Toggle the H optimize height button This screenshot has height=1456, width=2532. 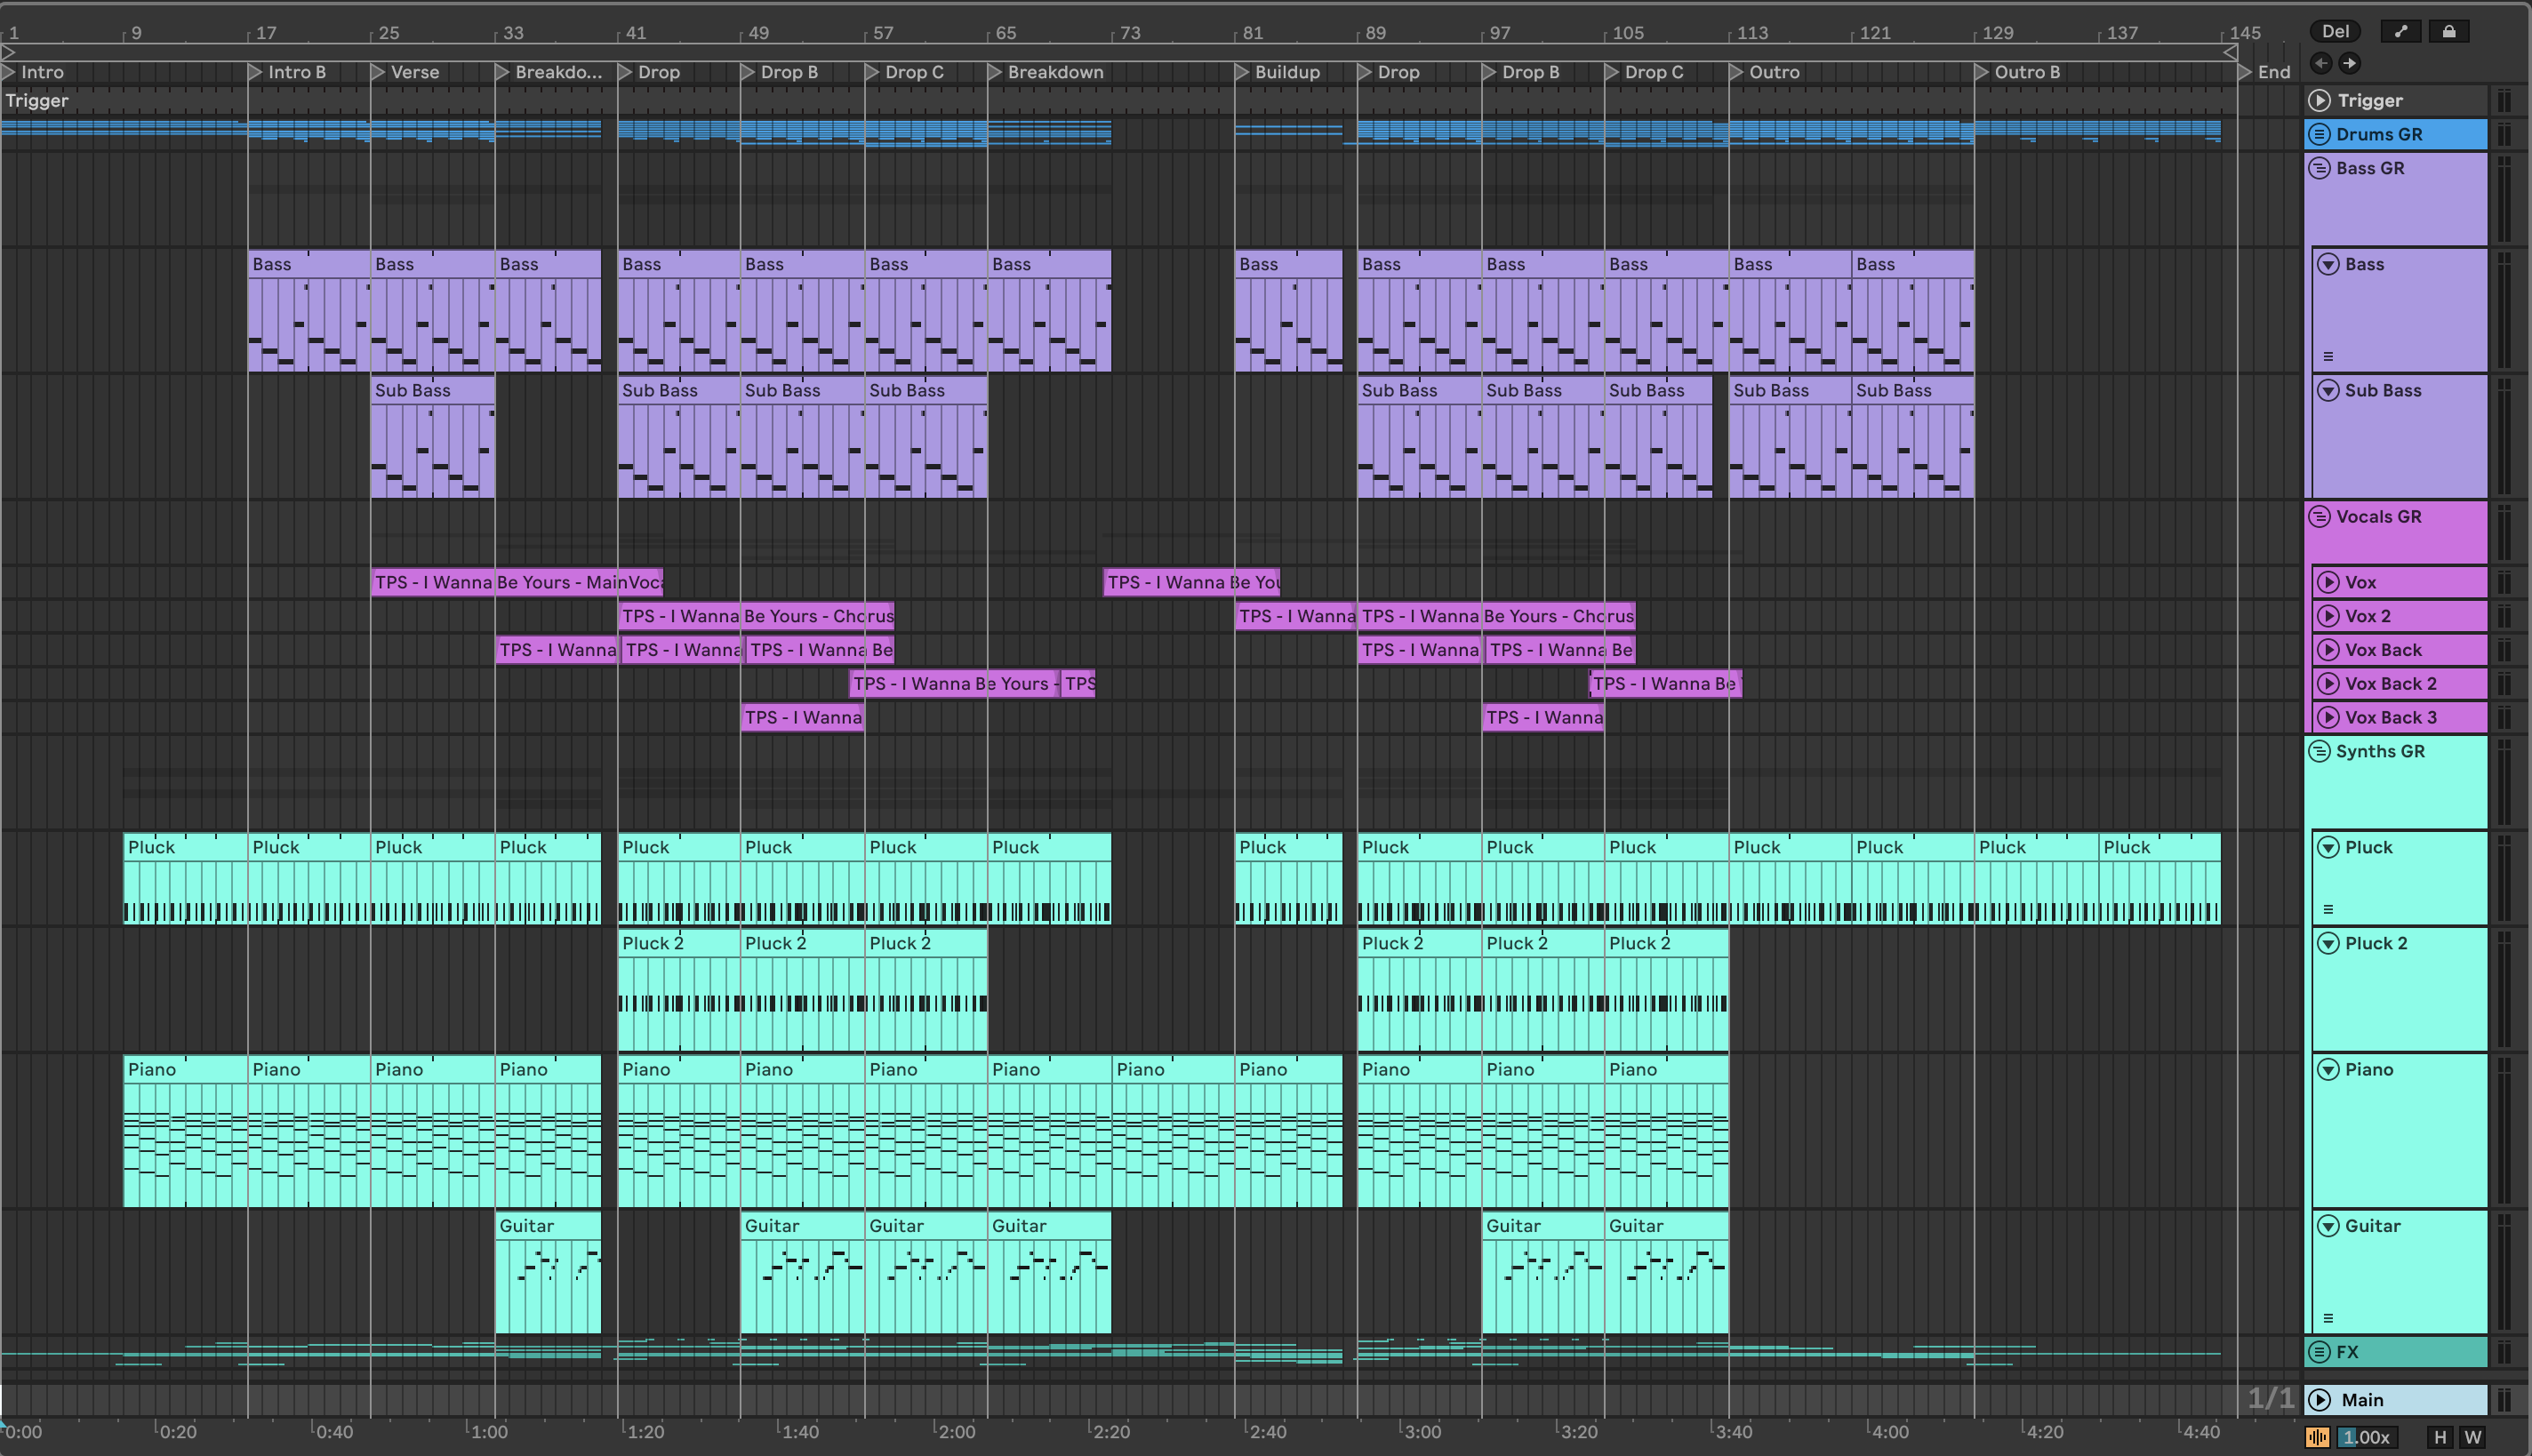click(2440, 1437)
